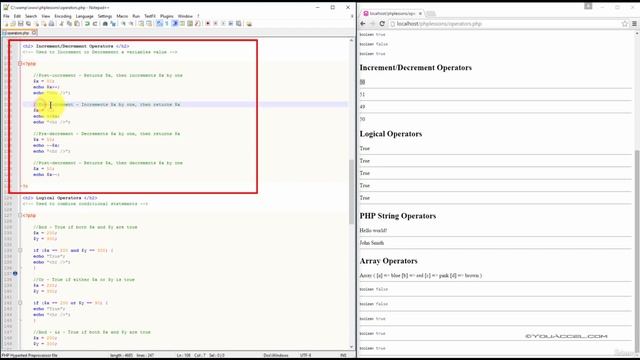Click the macro Playback icon
The width and height of the screenshot is (640, 360).
point(223,24)
